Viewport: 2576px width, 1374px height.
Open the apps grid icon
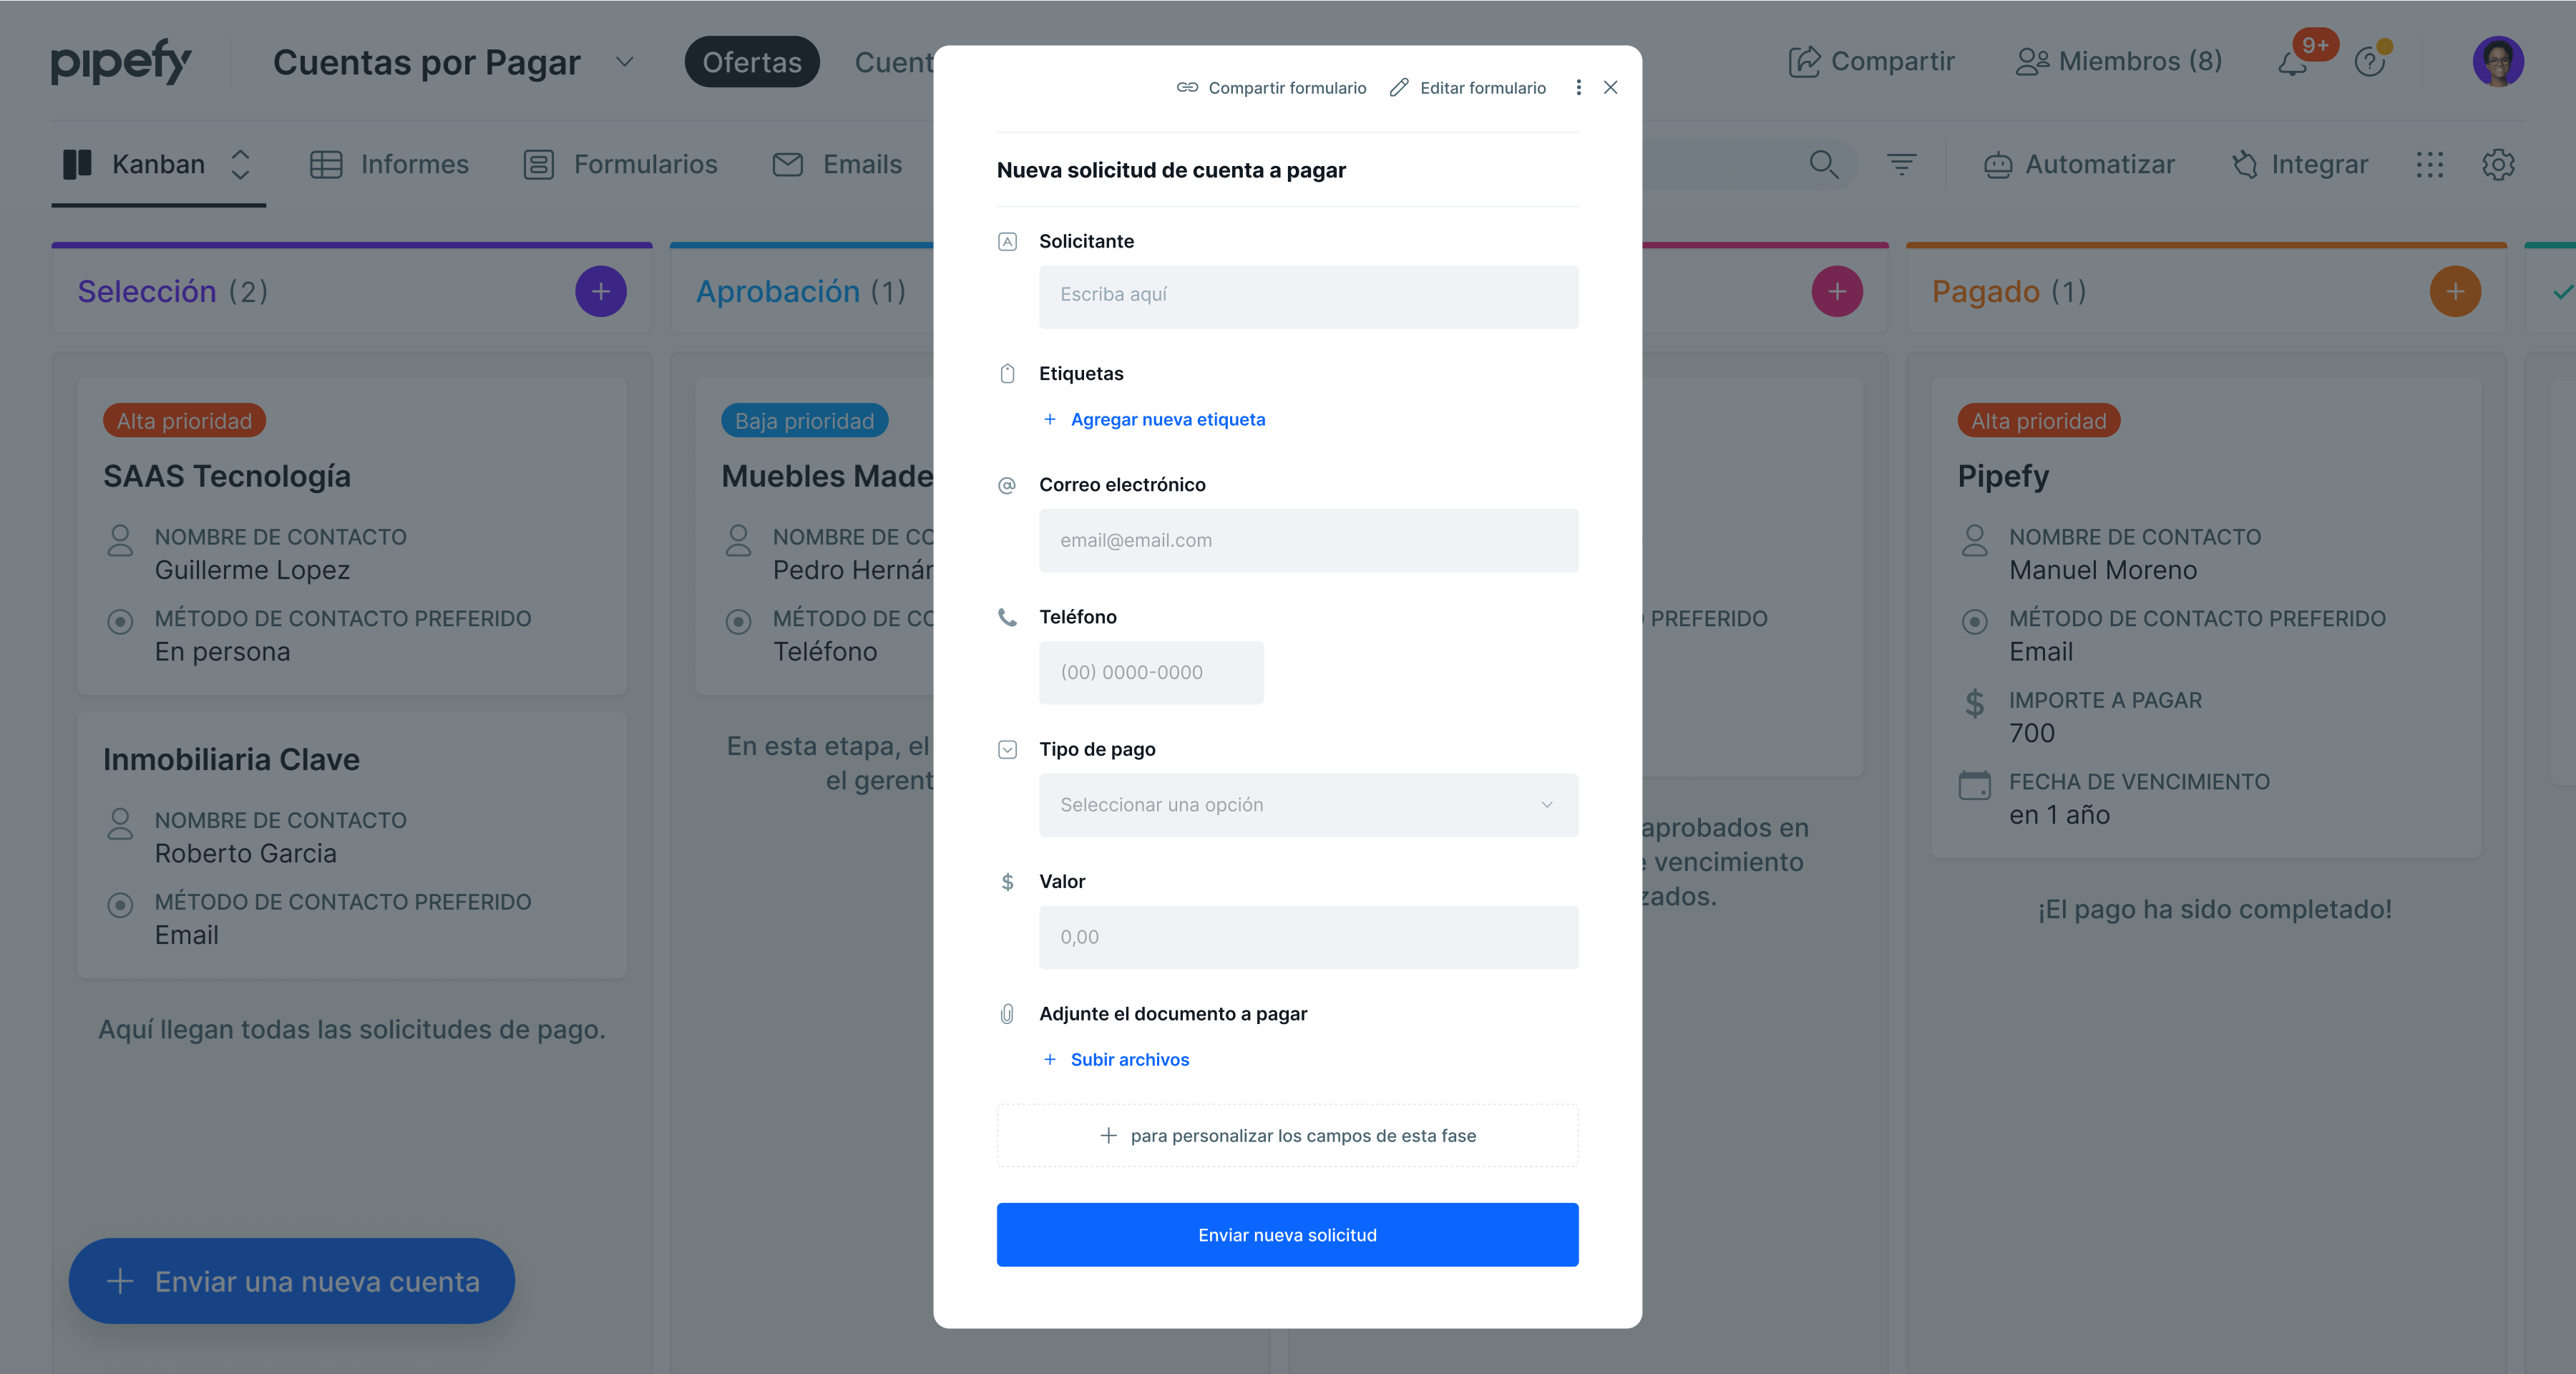2429,165
